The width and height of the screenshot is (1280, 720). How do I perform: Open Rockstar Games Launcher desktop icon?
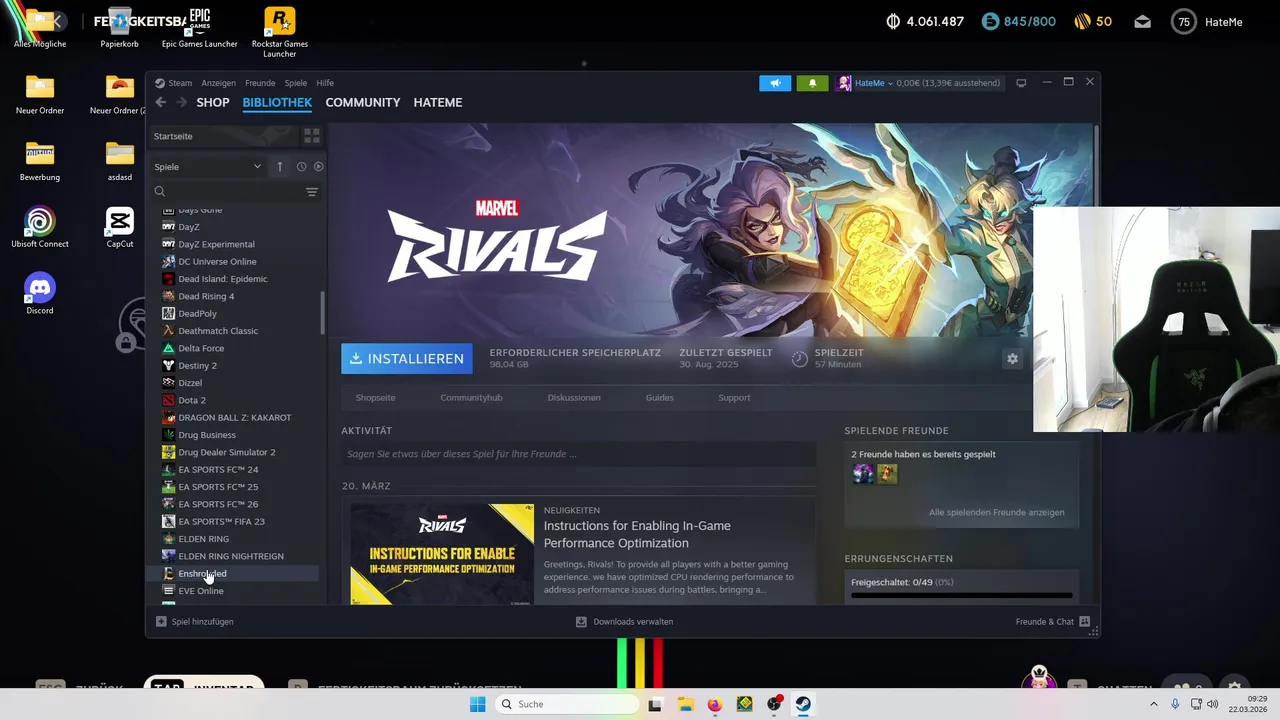(x=280, y=32)
